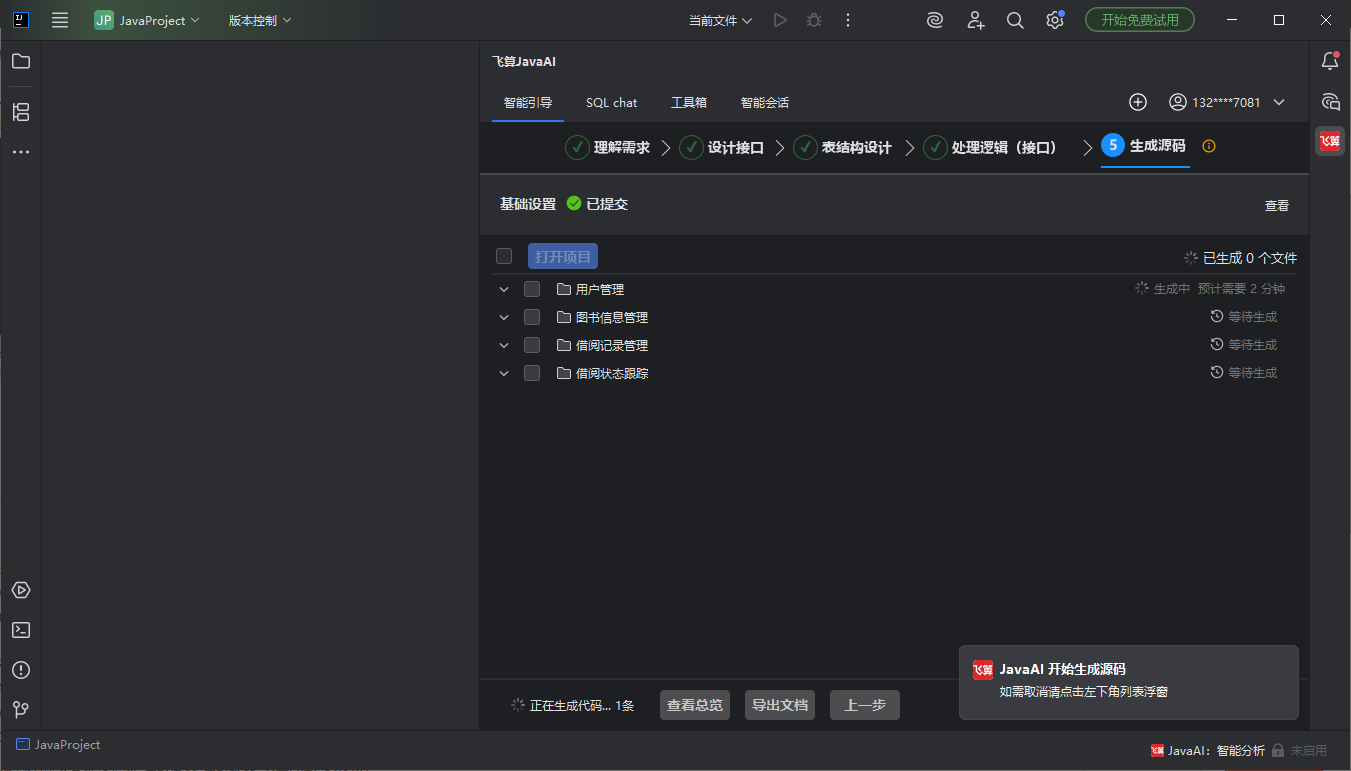The image size is (1351, 771).
Task: Click the lock icon in status bar
Action: click(x=1278, y=750)
